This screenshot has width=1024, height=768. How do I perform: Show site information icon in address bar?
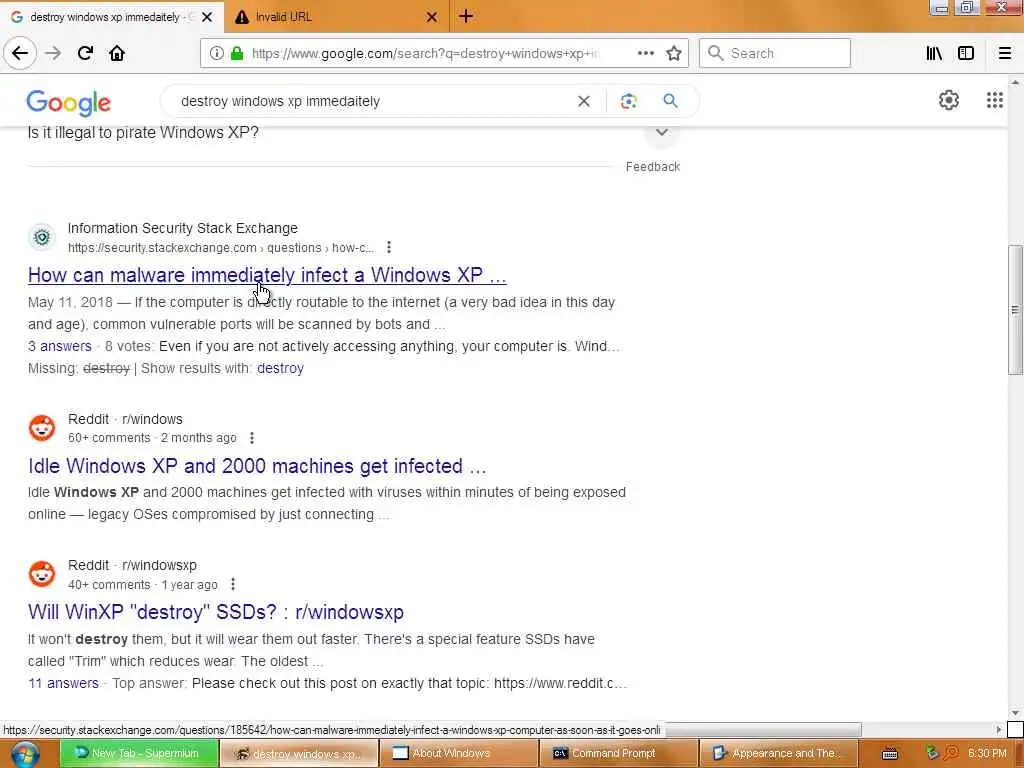216,53
